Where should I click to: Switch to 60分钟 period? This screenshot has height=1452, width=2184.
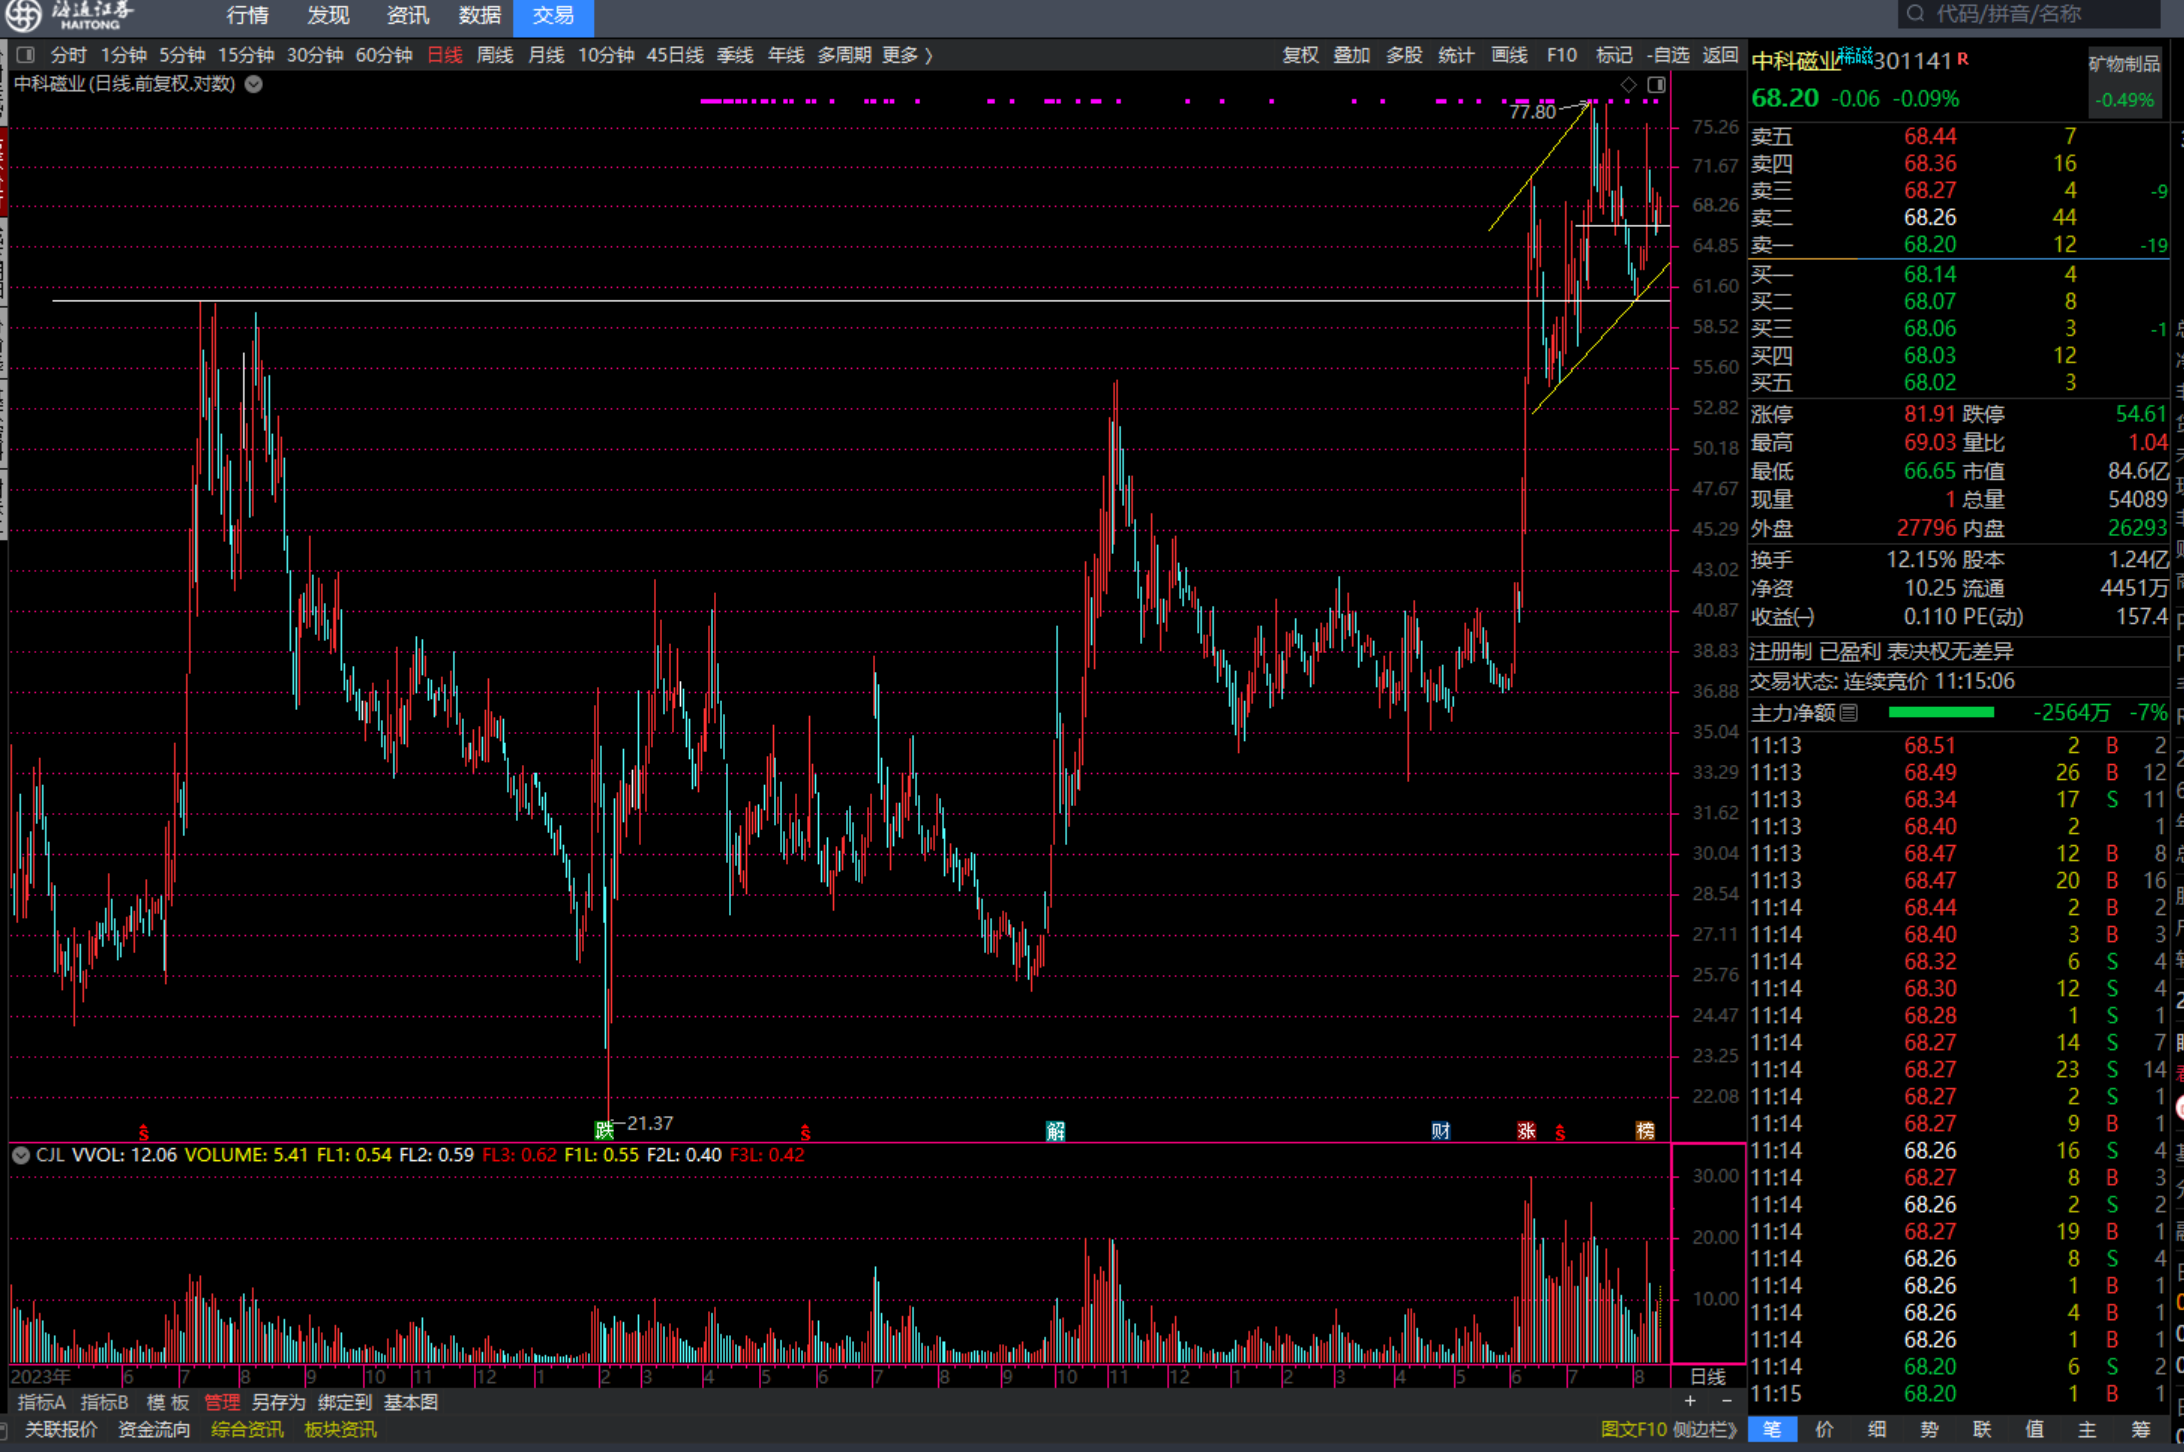(x=384, y=55)
